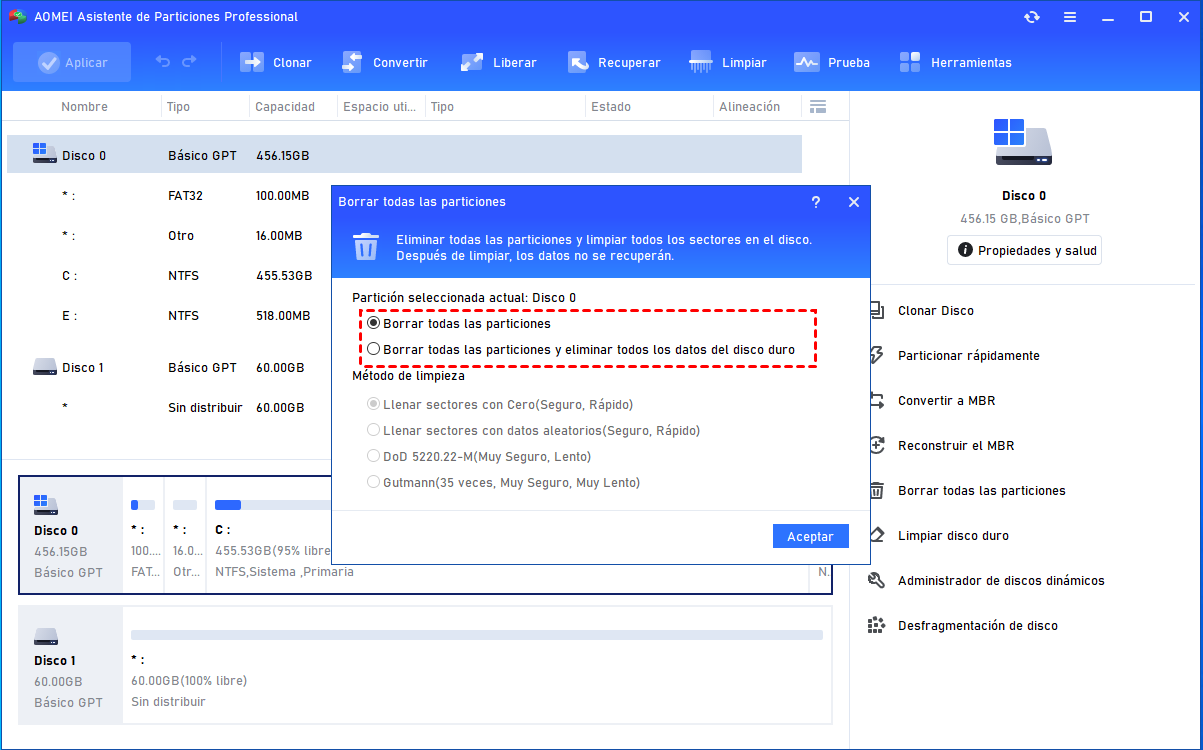The width and height of the screenshot is (1203, 750).
Task: Select the Clonar tool in the toolbar
Action: 276,61
